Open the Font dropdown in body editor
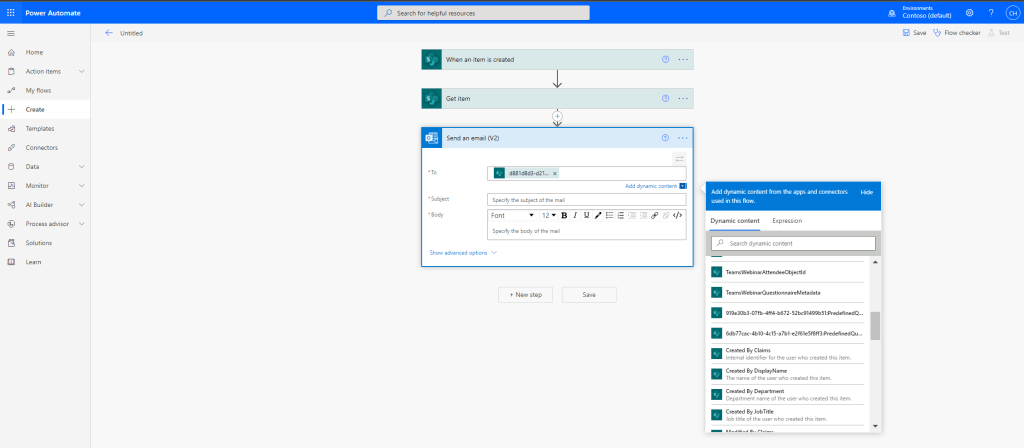The image size is (1024, 448). point(512,215)
